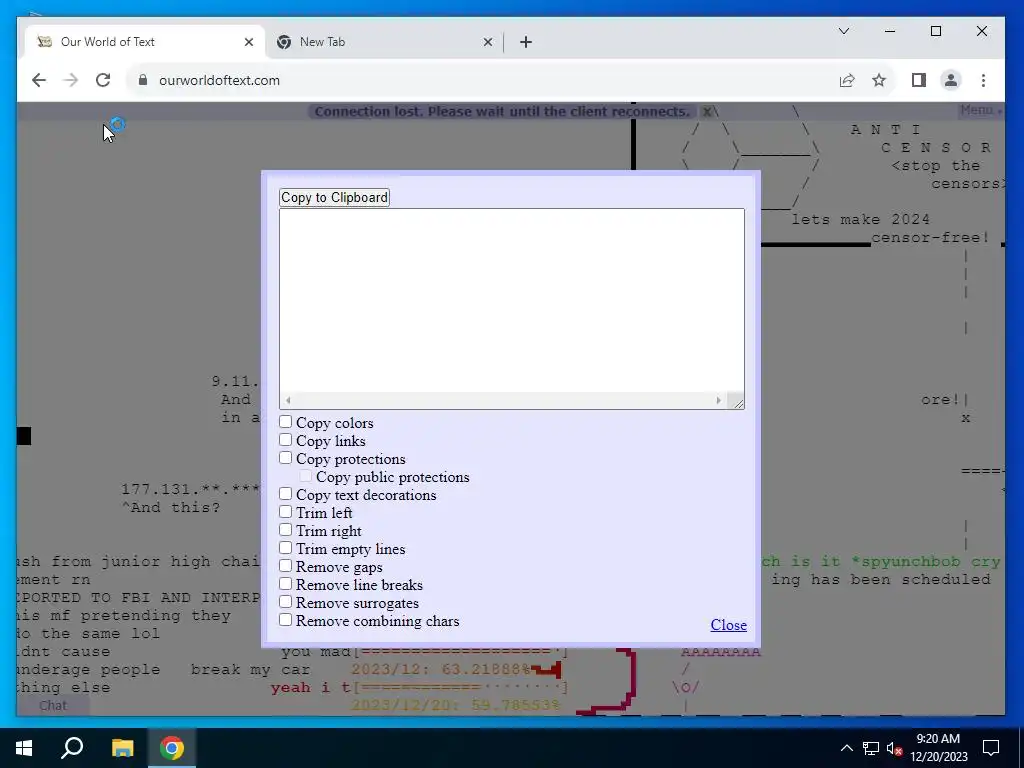
Task: Open the Chrome profile avatar
Action: tap(951, 80)
